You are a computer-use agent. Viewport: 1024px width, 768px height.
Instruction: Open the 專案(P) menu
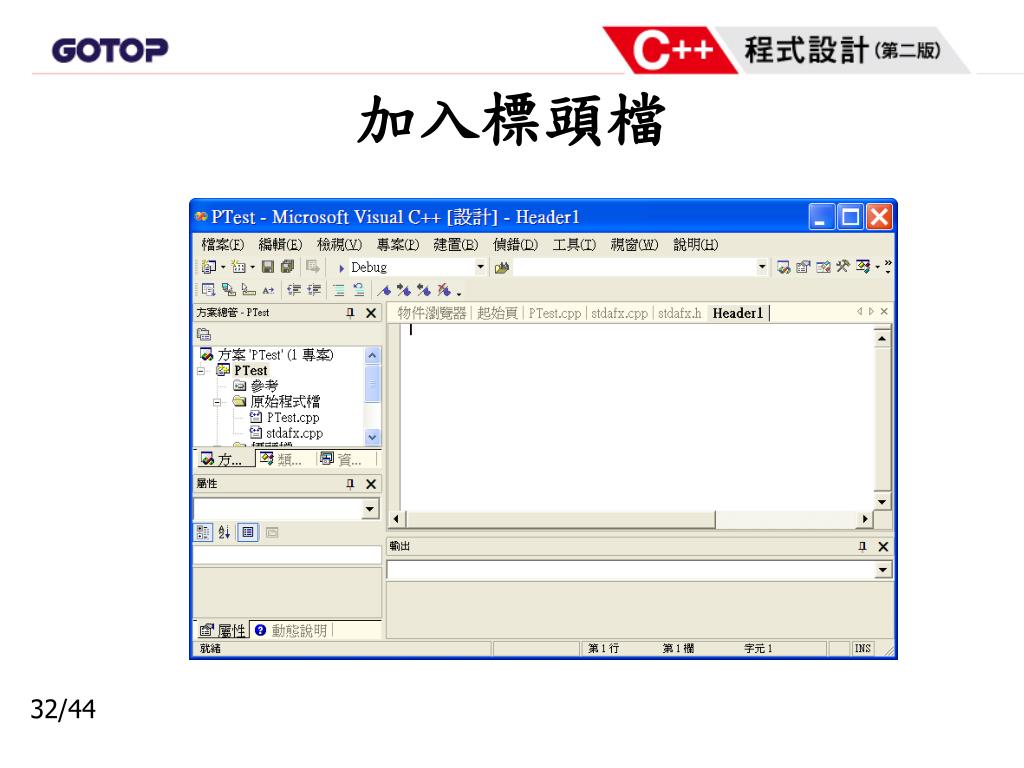coord(398,245)
